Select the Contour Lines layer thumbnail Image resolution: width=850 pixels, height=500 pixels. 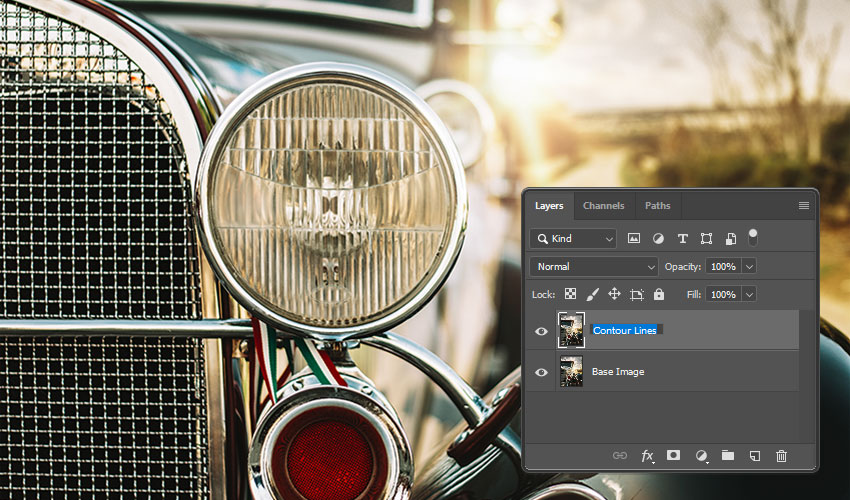pos(571,330)
